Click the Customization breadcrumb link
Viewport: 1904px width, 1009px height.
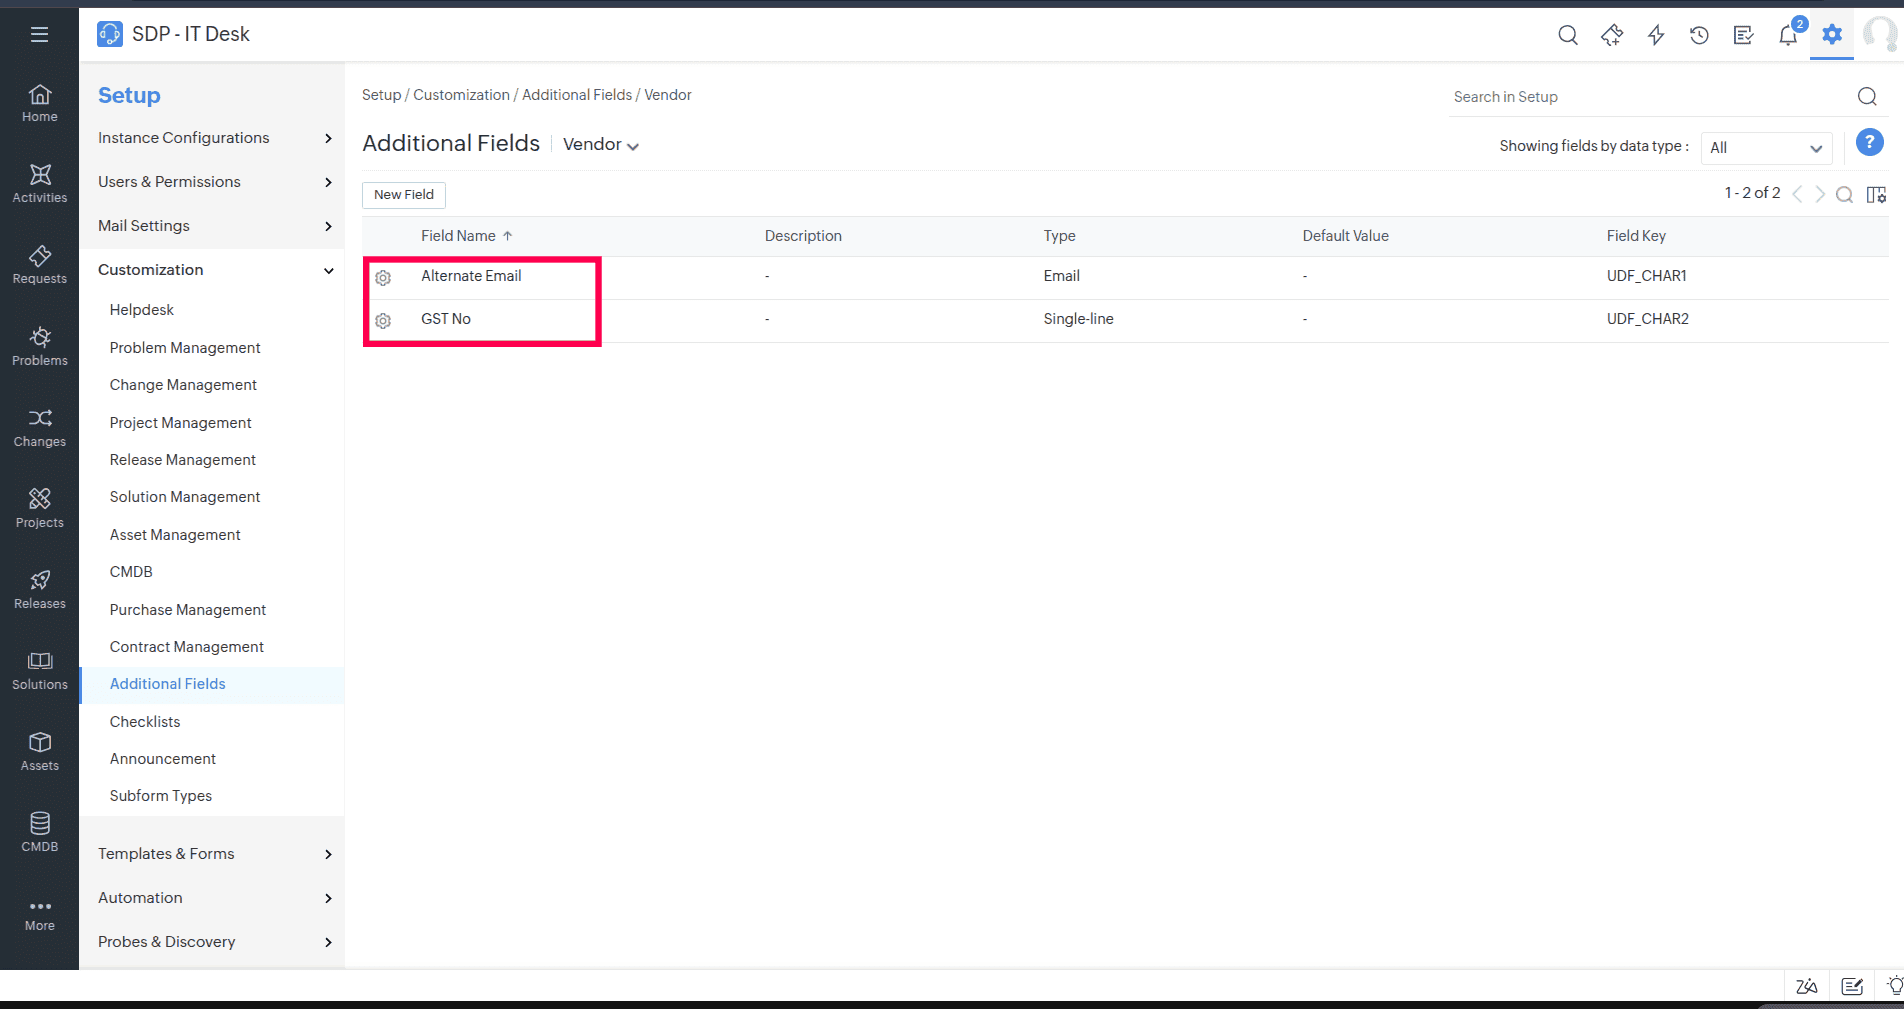pos(461,95)
